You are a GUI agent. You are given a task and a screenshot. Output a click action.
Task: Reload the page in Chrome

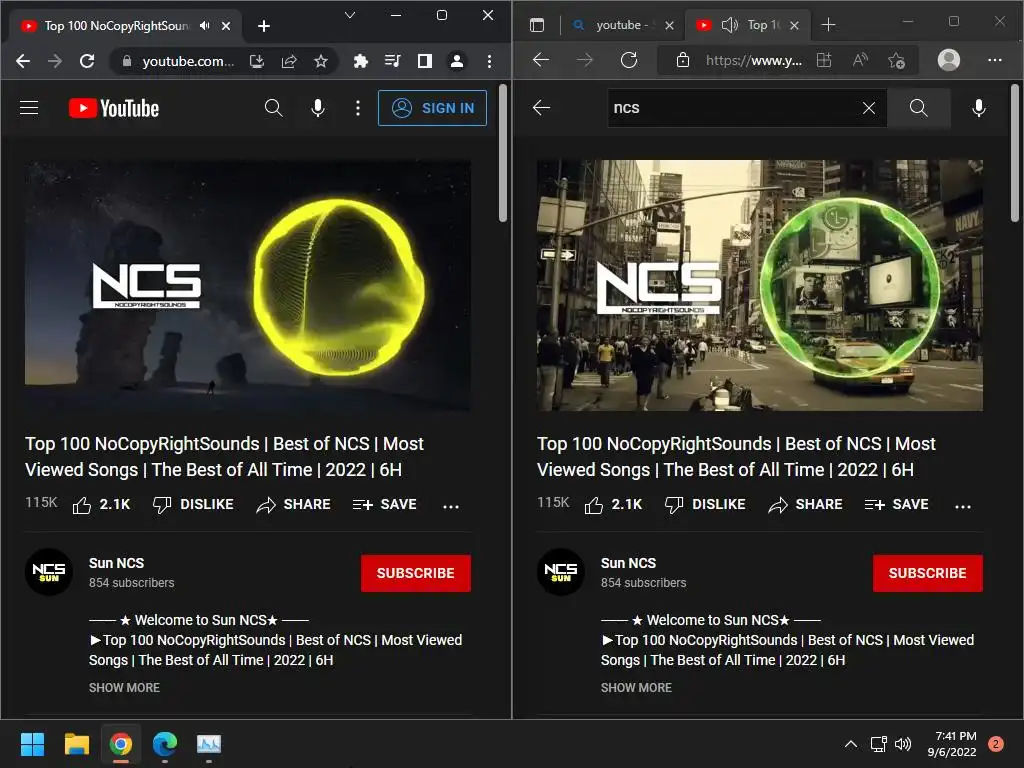tap(87, 61)
